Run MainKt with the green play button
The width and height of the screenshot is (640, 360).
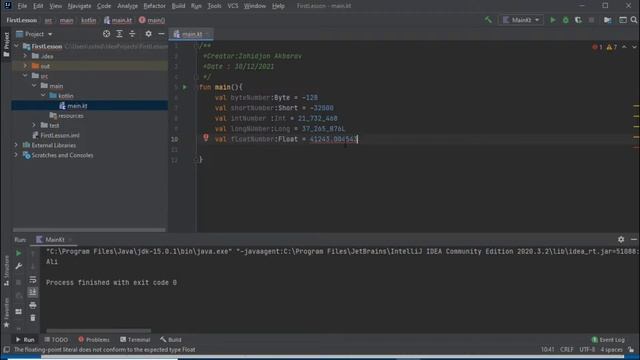point(553,20)
